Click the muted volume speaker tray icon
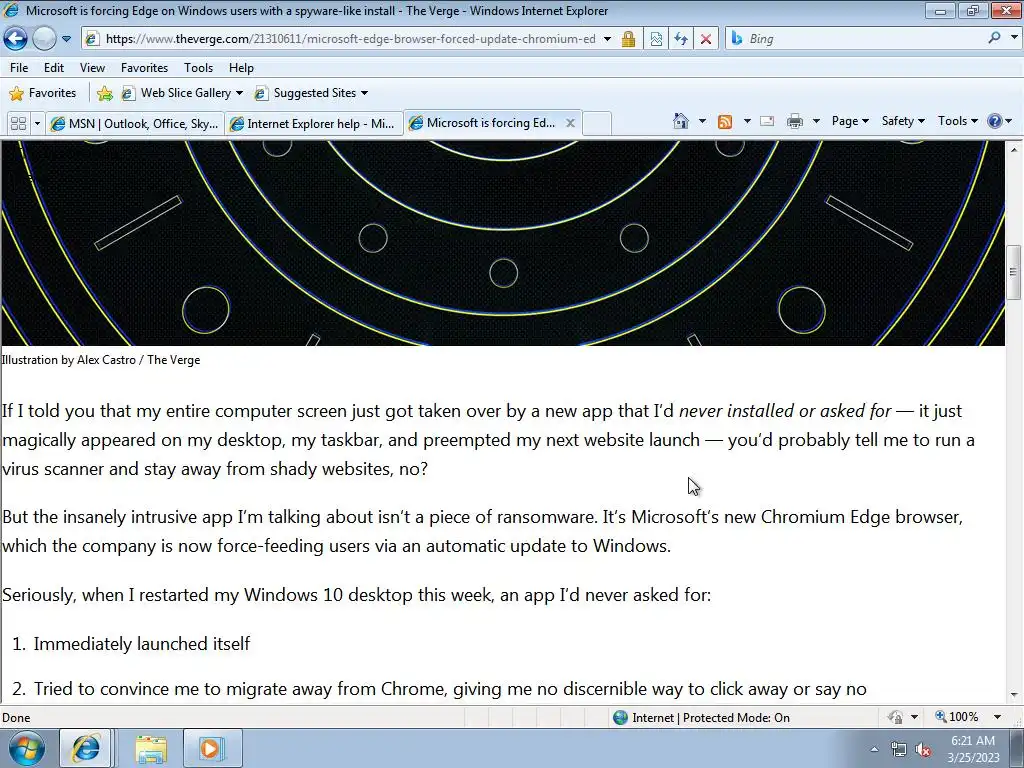Viewport: 1024px width, 768px height. pos(923,750)
